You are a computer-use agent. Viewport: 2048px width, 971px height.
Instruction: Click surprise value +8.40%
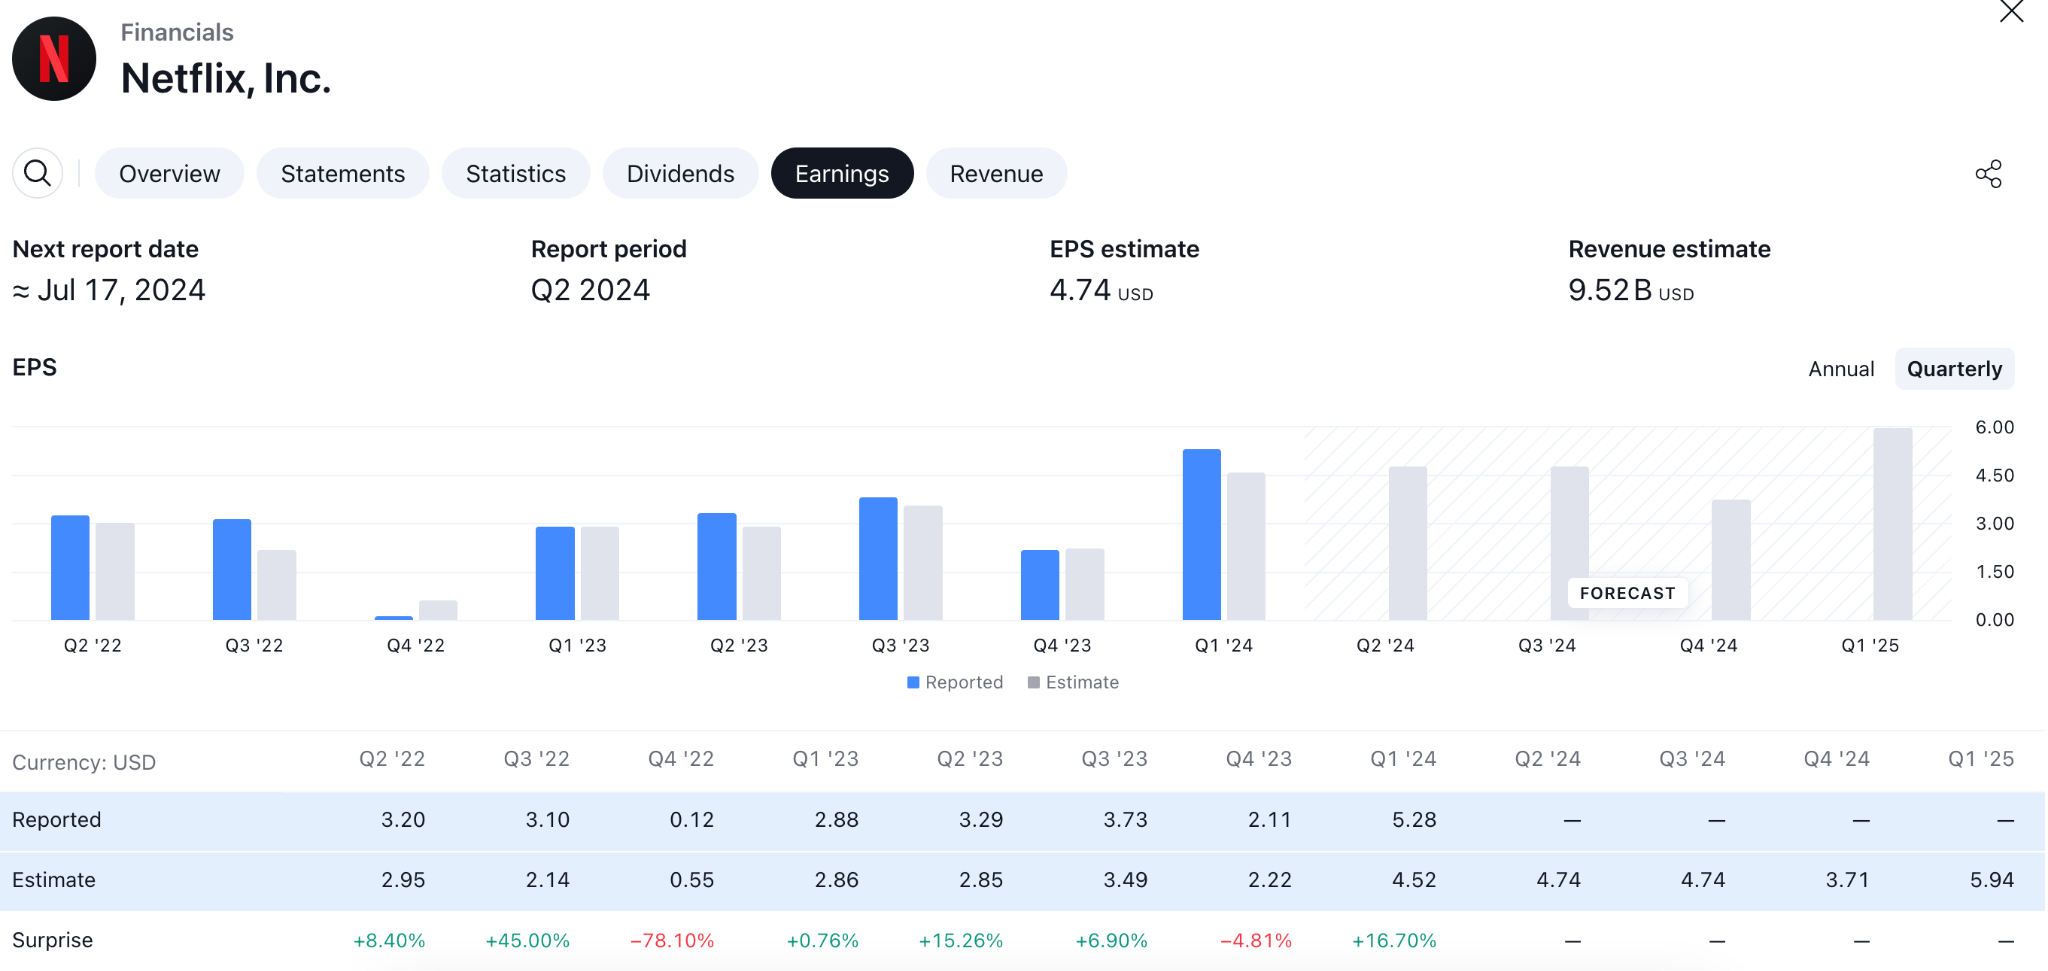pyautogui.click(x=389, y=941)
